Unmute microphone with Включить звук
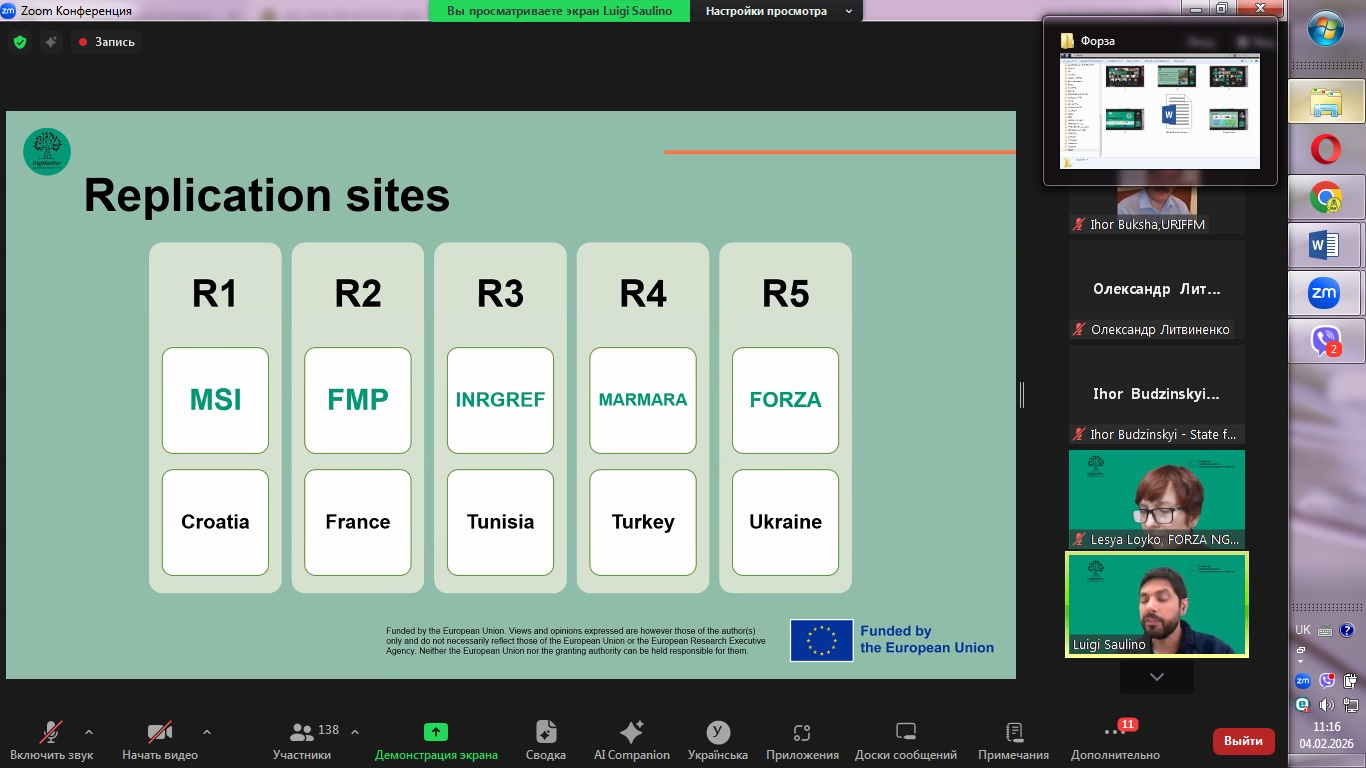Viewport: 1366px width, 768px height. (51, 732)
